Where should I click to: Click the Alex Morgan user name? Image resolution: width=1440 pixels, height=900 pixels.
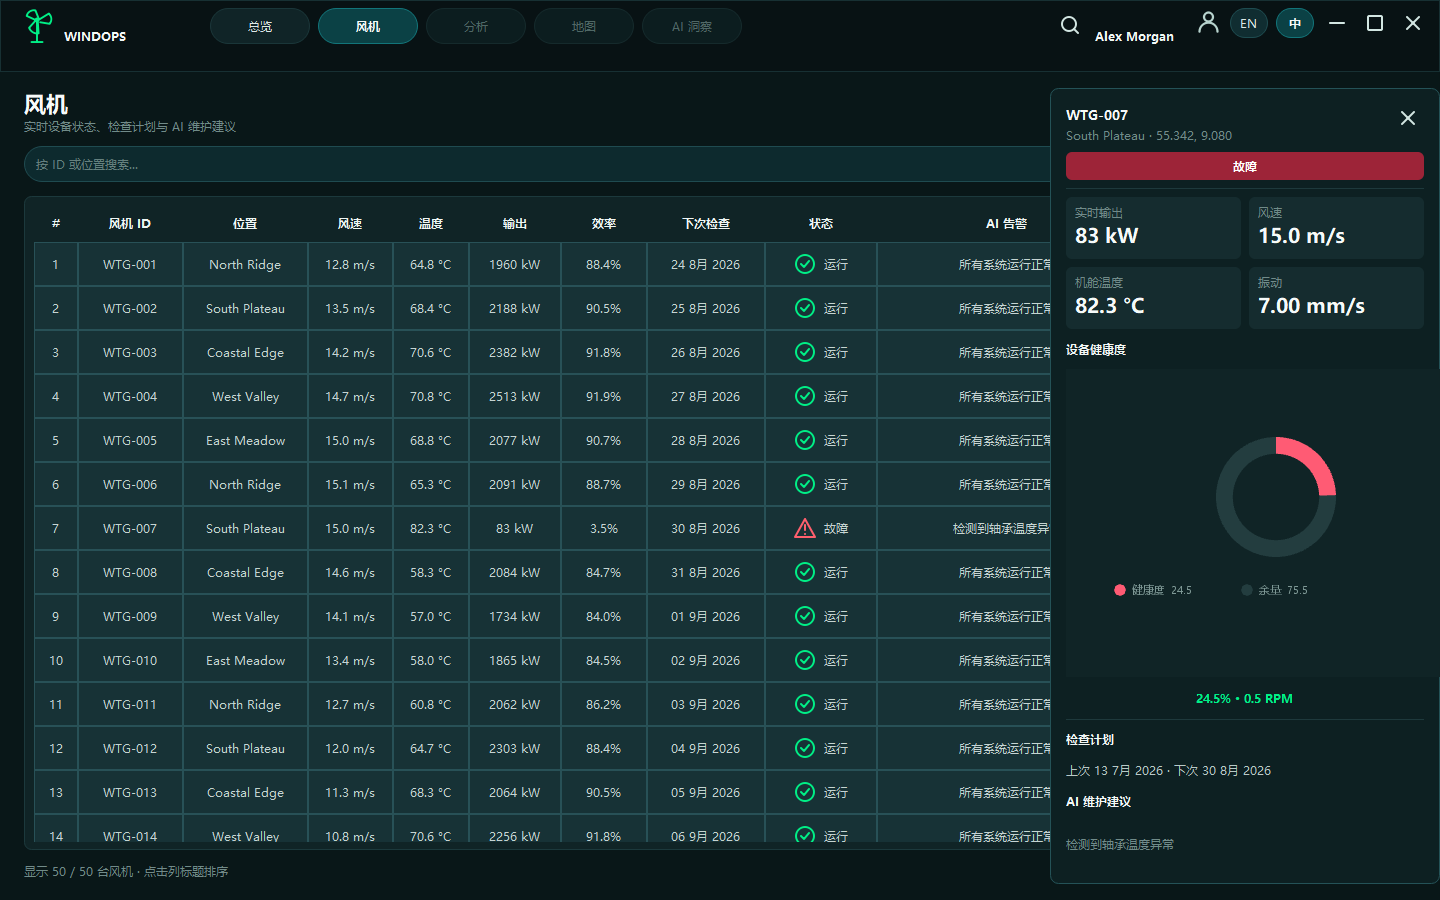1134,36
